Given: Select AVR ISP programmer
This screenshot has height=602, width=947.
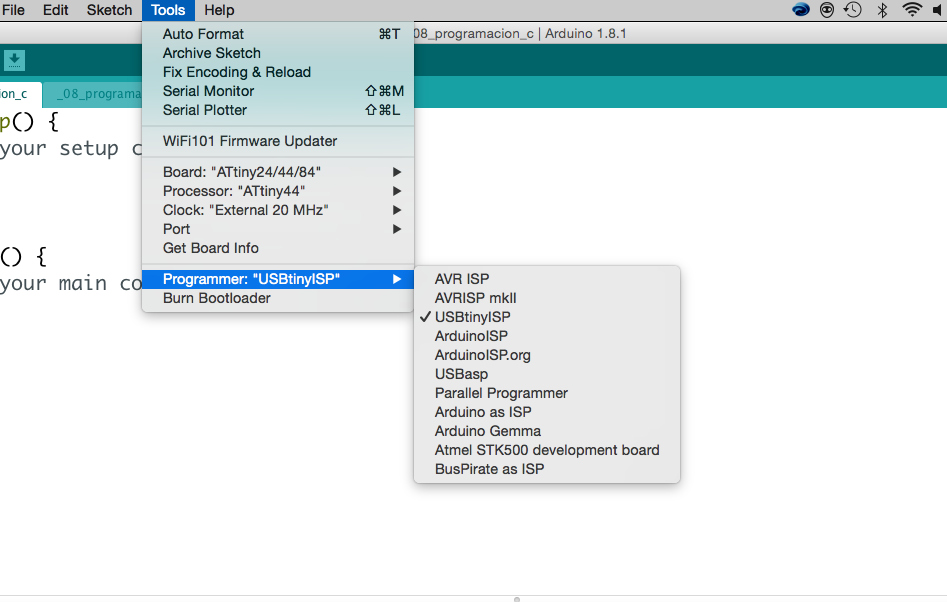Looking at the screenshot, I should point(547,279).
